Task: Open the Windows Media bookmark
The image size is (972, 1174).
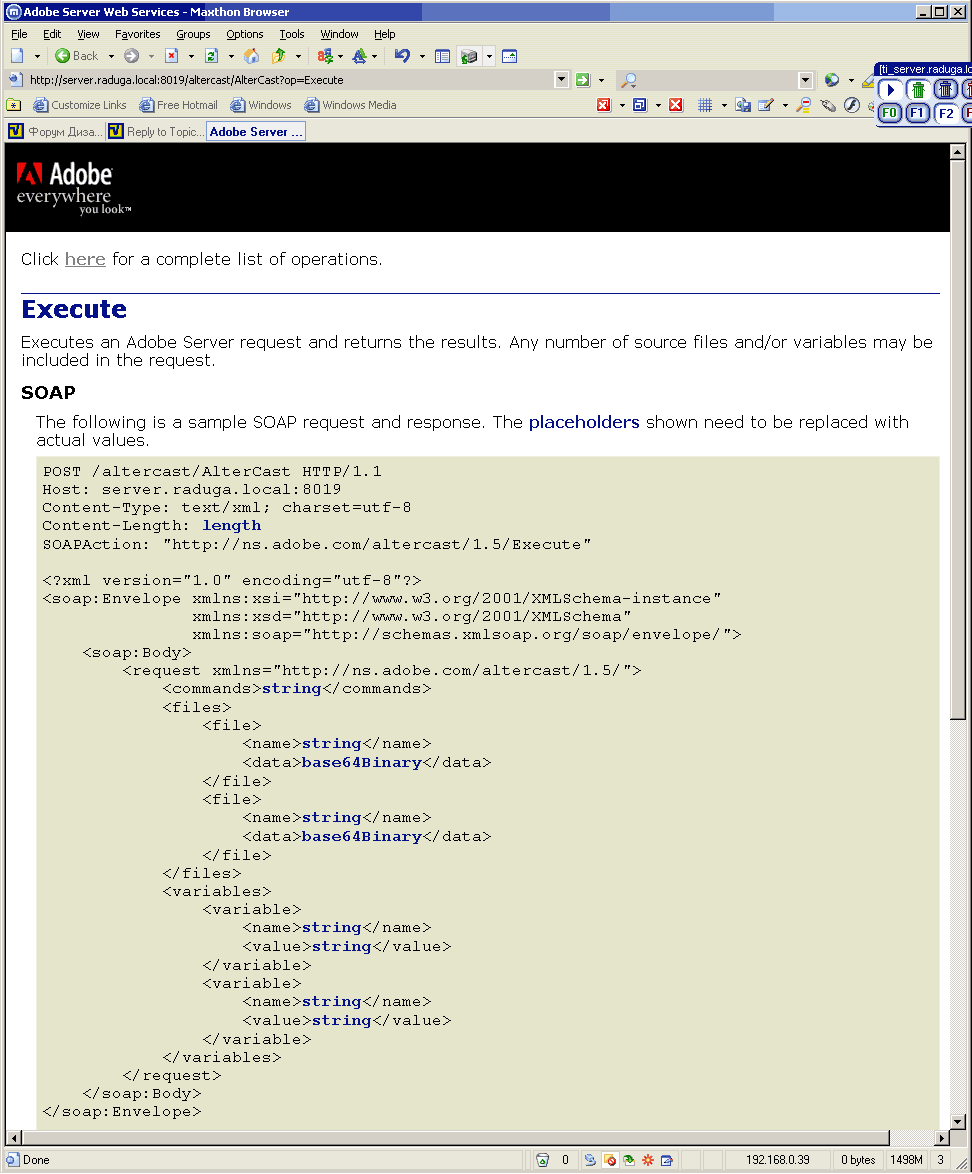Action: [350, 105]
